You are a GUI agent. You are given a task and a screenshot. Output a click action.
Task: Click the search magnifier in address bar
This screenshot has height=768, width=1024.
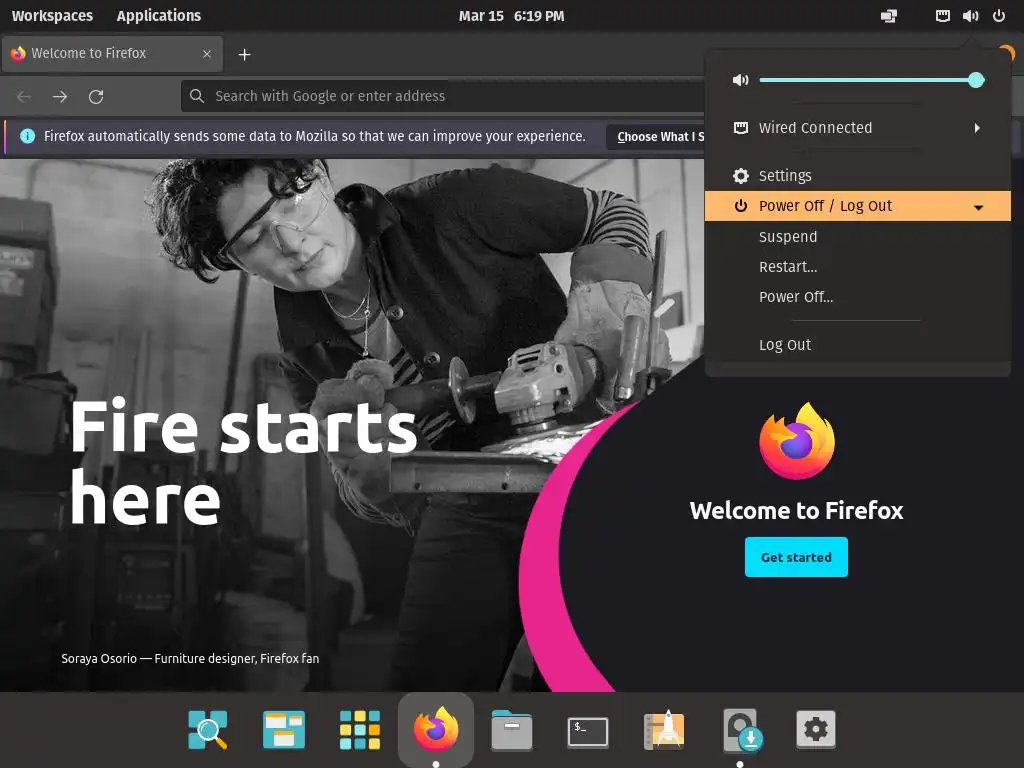point(197,96)
